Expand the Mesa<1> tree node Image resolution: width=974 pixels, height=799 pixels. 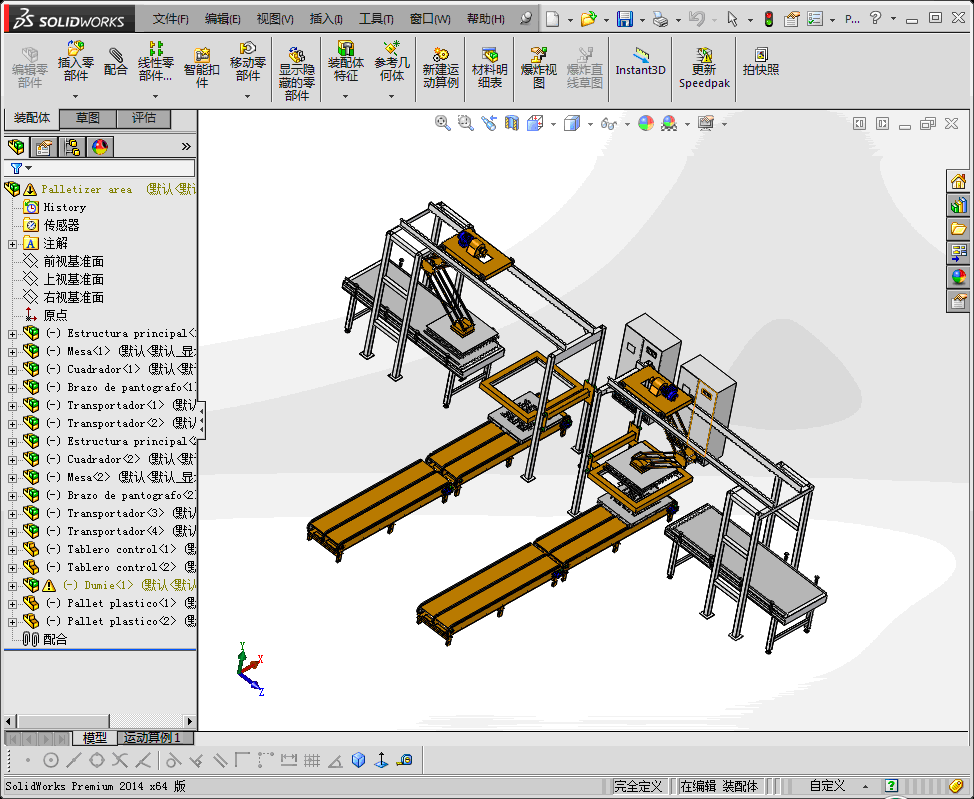[12, 352]
